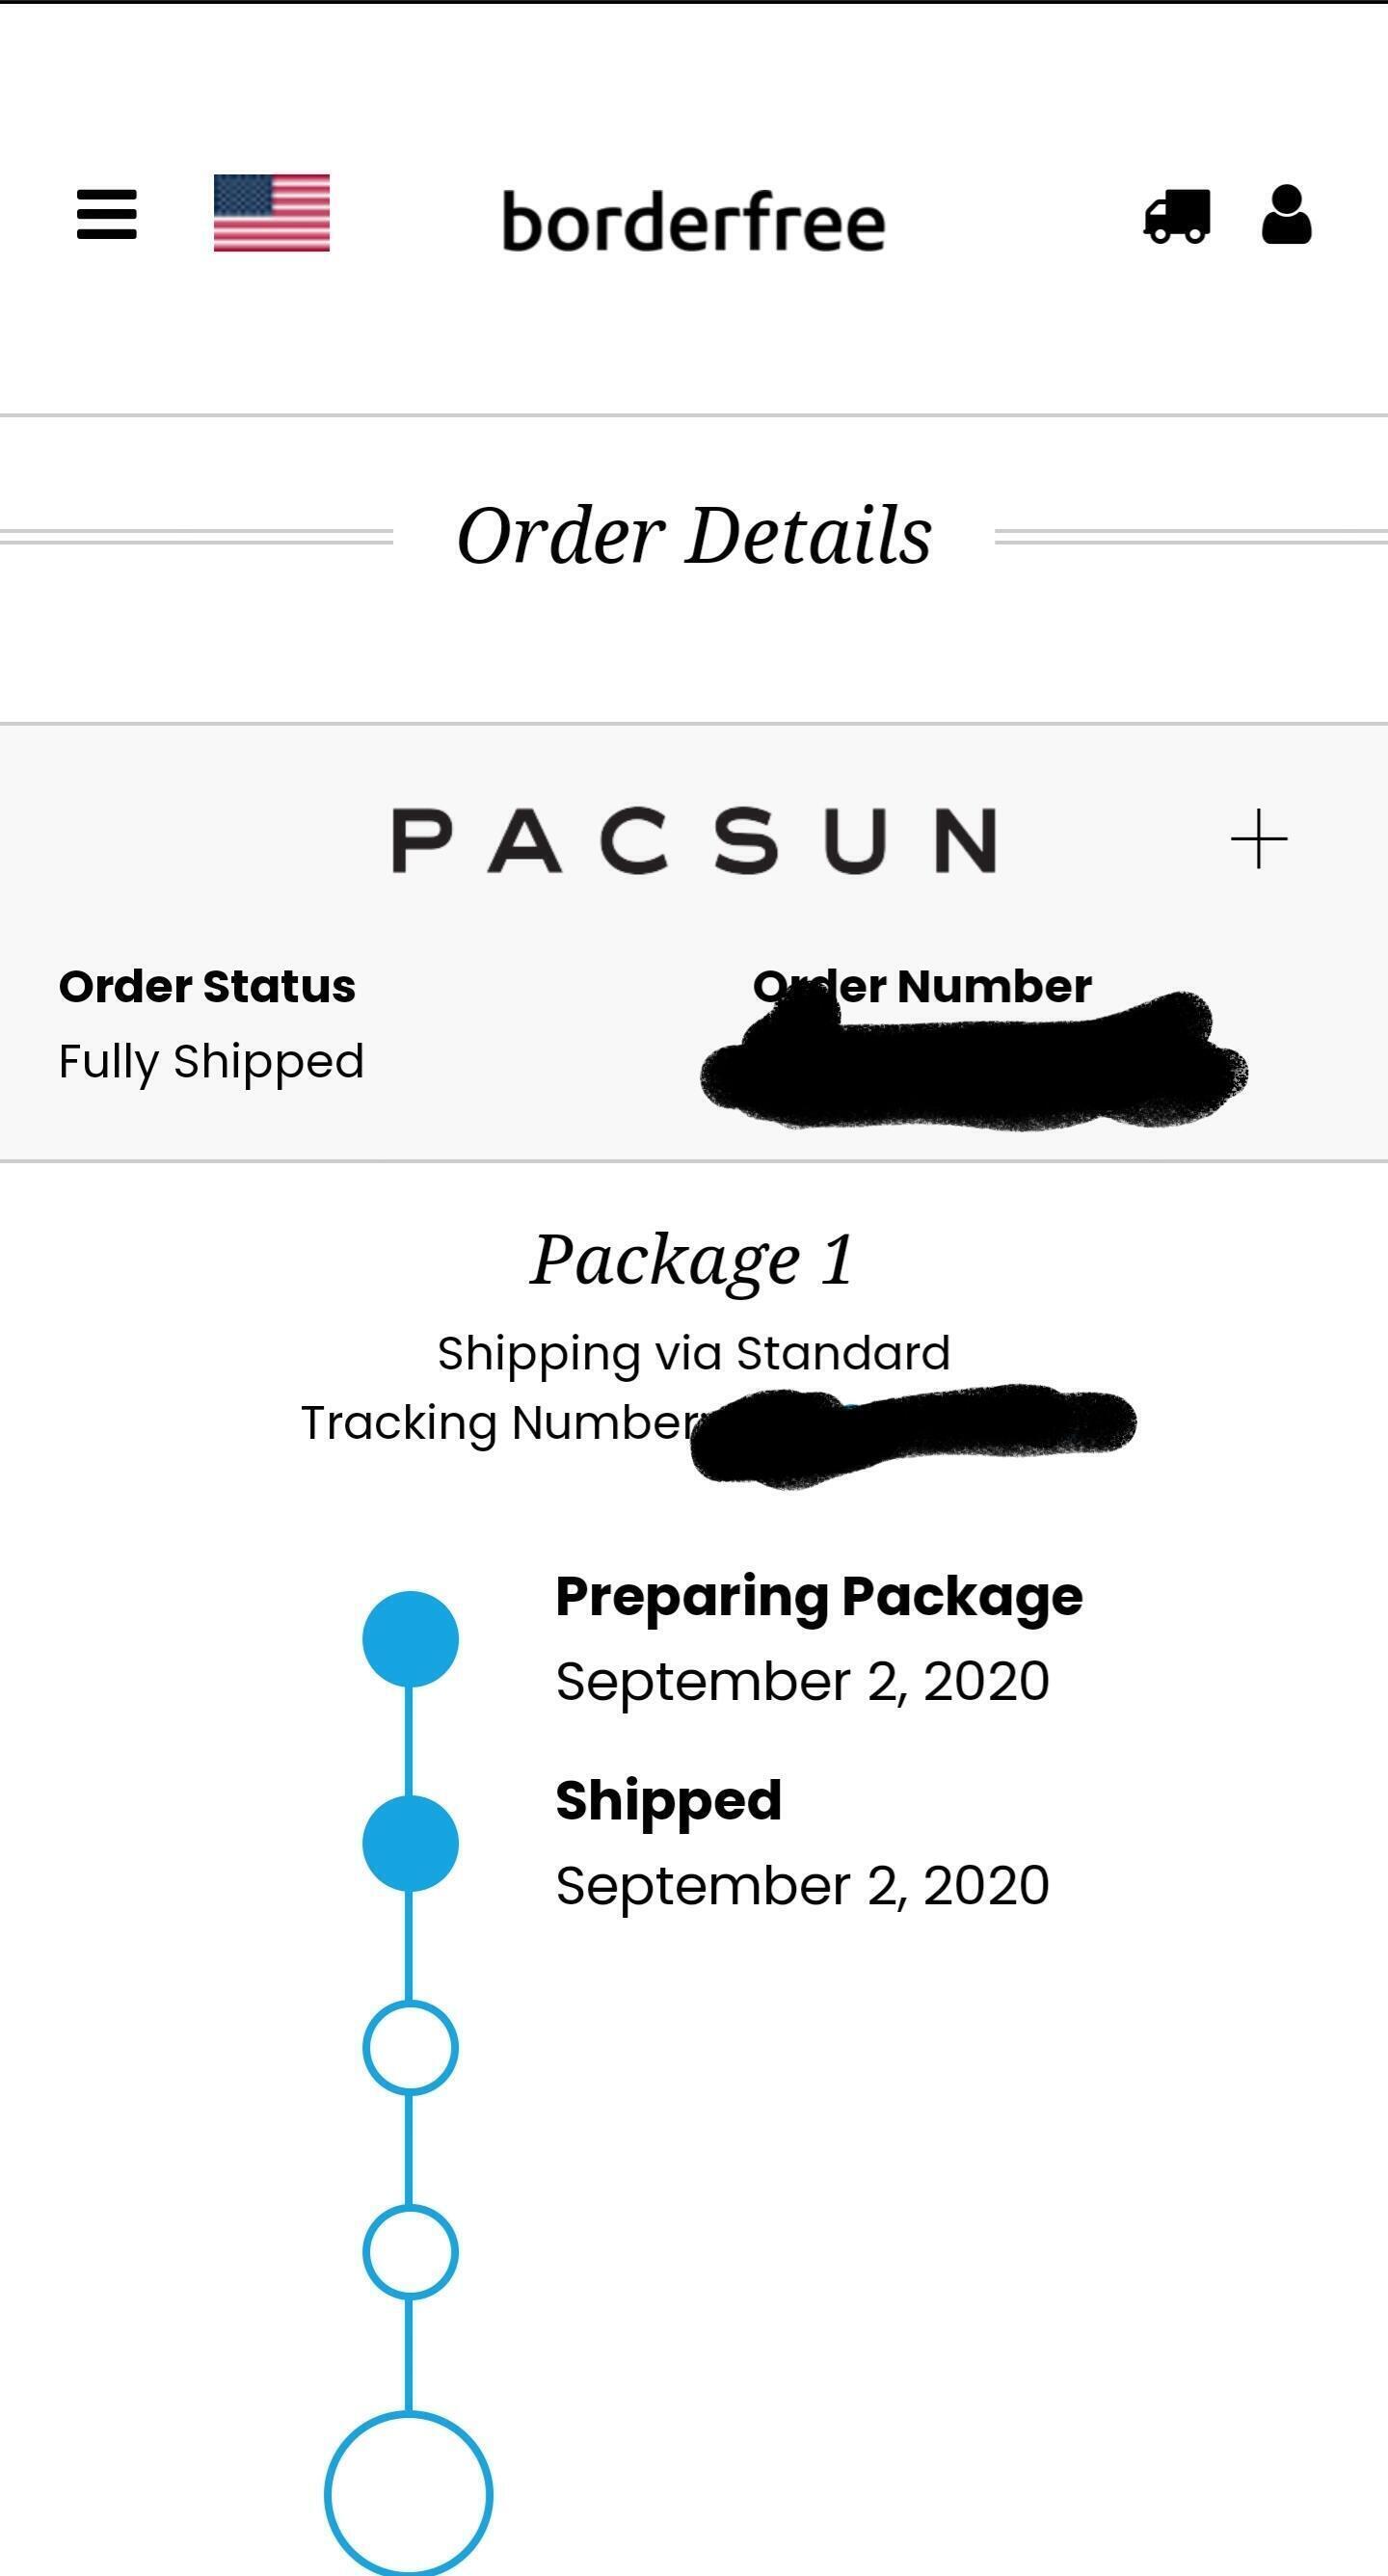Click the Fully Shipped status text
This screenshot has width=1388, height=2576.
tap(211, 1061)
